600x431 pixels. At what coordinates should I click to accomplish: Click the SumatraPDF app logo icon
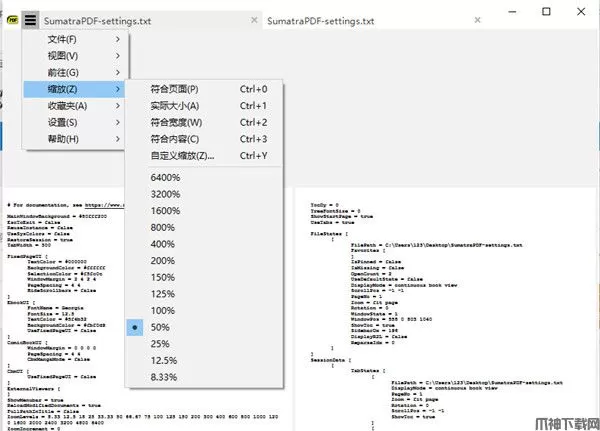[x=12, y=20]
